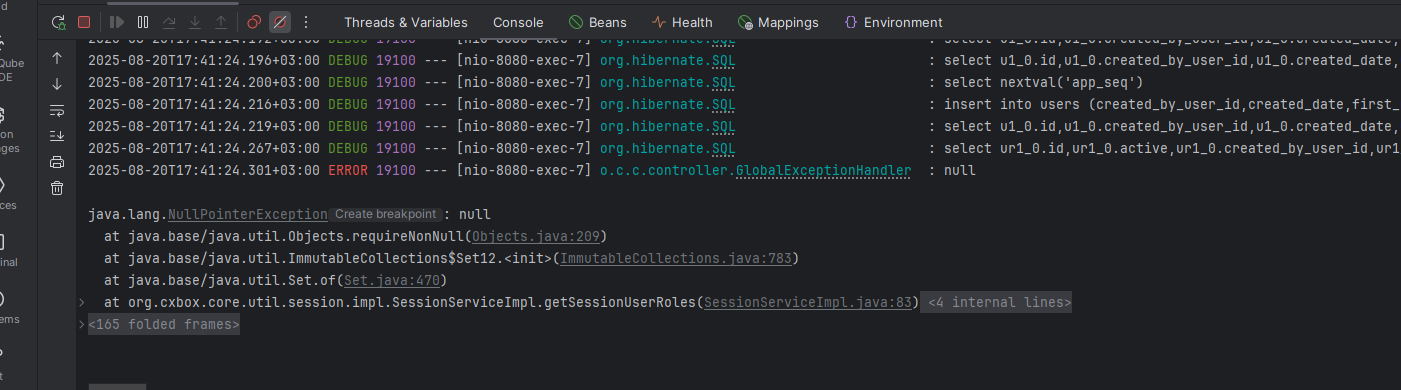Click SQL link in the 17:41:24.216 log row
The height and width of the screenshot is (390, 1401).
tap(723, 104)
